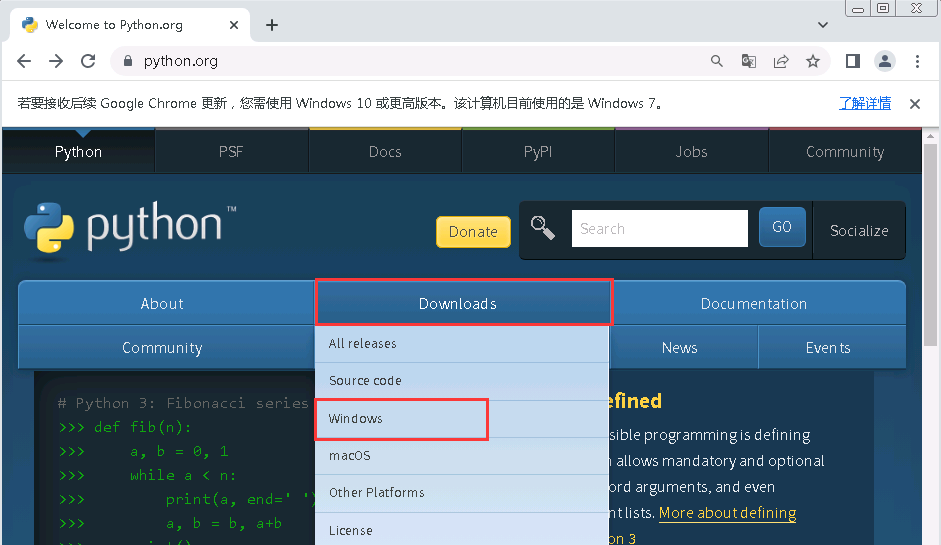941x545 pixels.
Task: Expand the Socialize menu
Action: tap(859, 230)
